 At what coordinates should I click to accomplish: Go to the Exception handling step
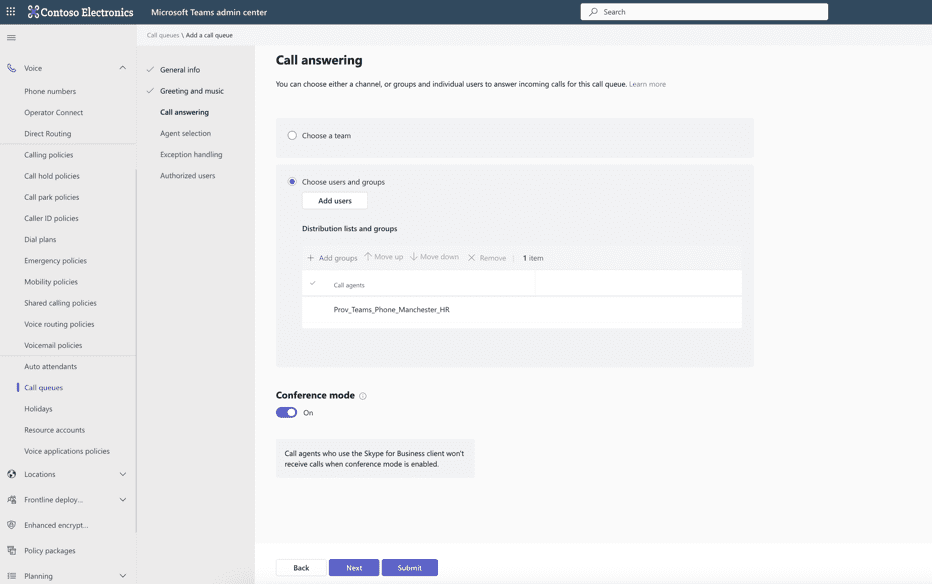[x=191, y=154]
